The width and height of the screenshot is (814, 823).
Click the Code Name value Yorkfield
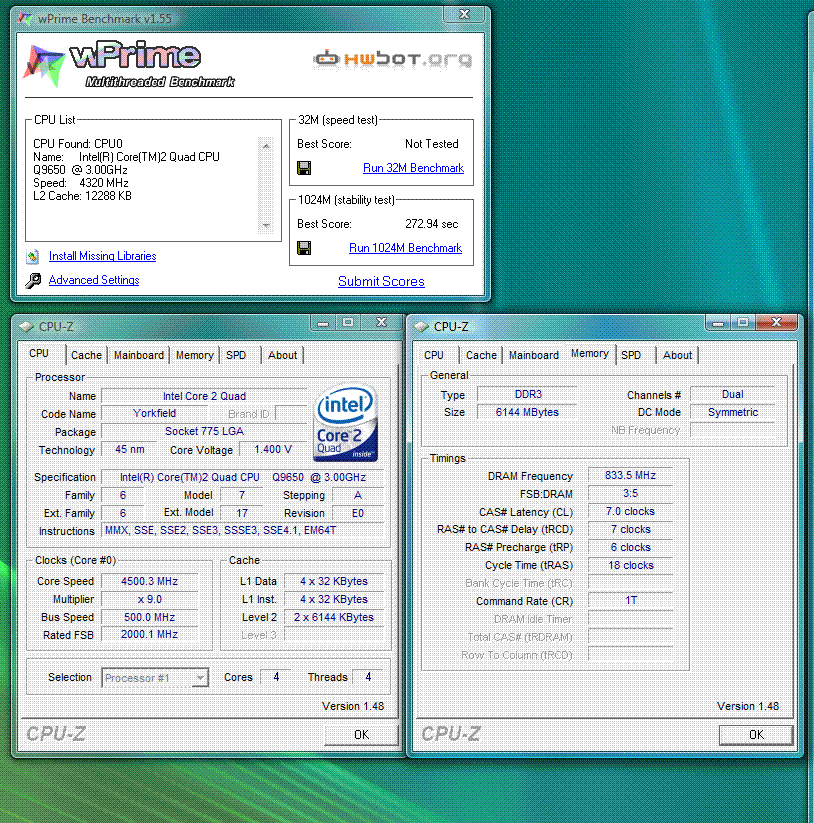point(154,414)
